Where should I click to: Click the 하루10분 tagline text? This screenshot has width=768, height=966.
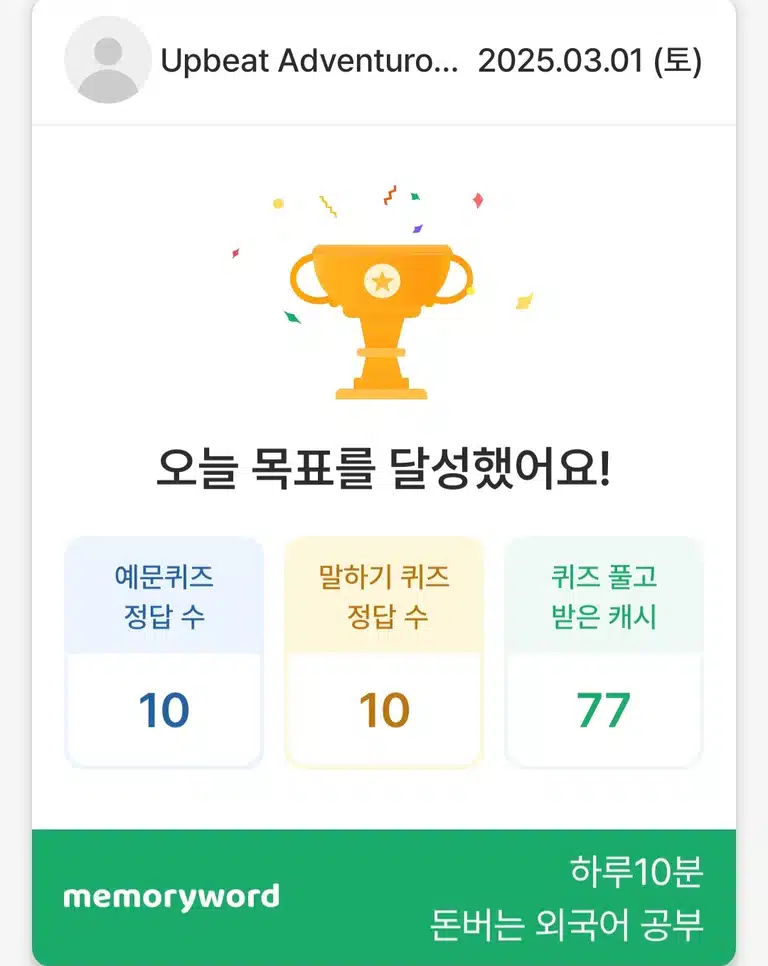coord(636,871)
